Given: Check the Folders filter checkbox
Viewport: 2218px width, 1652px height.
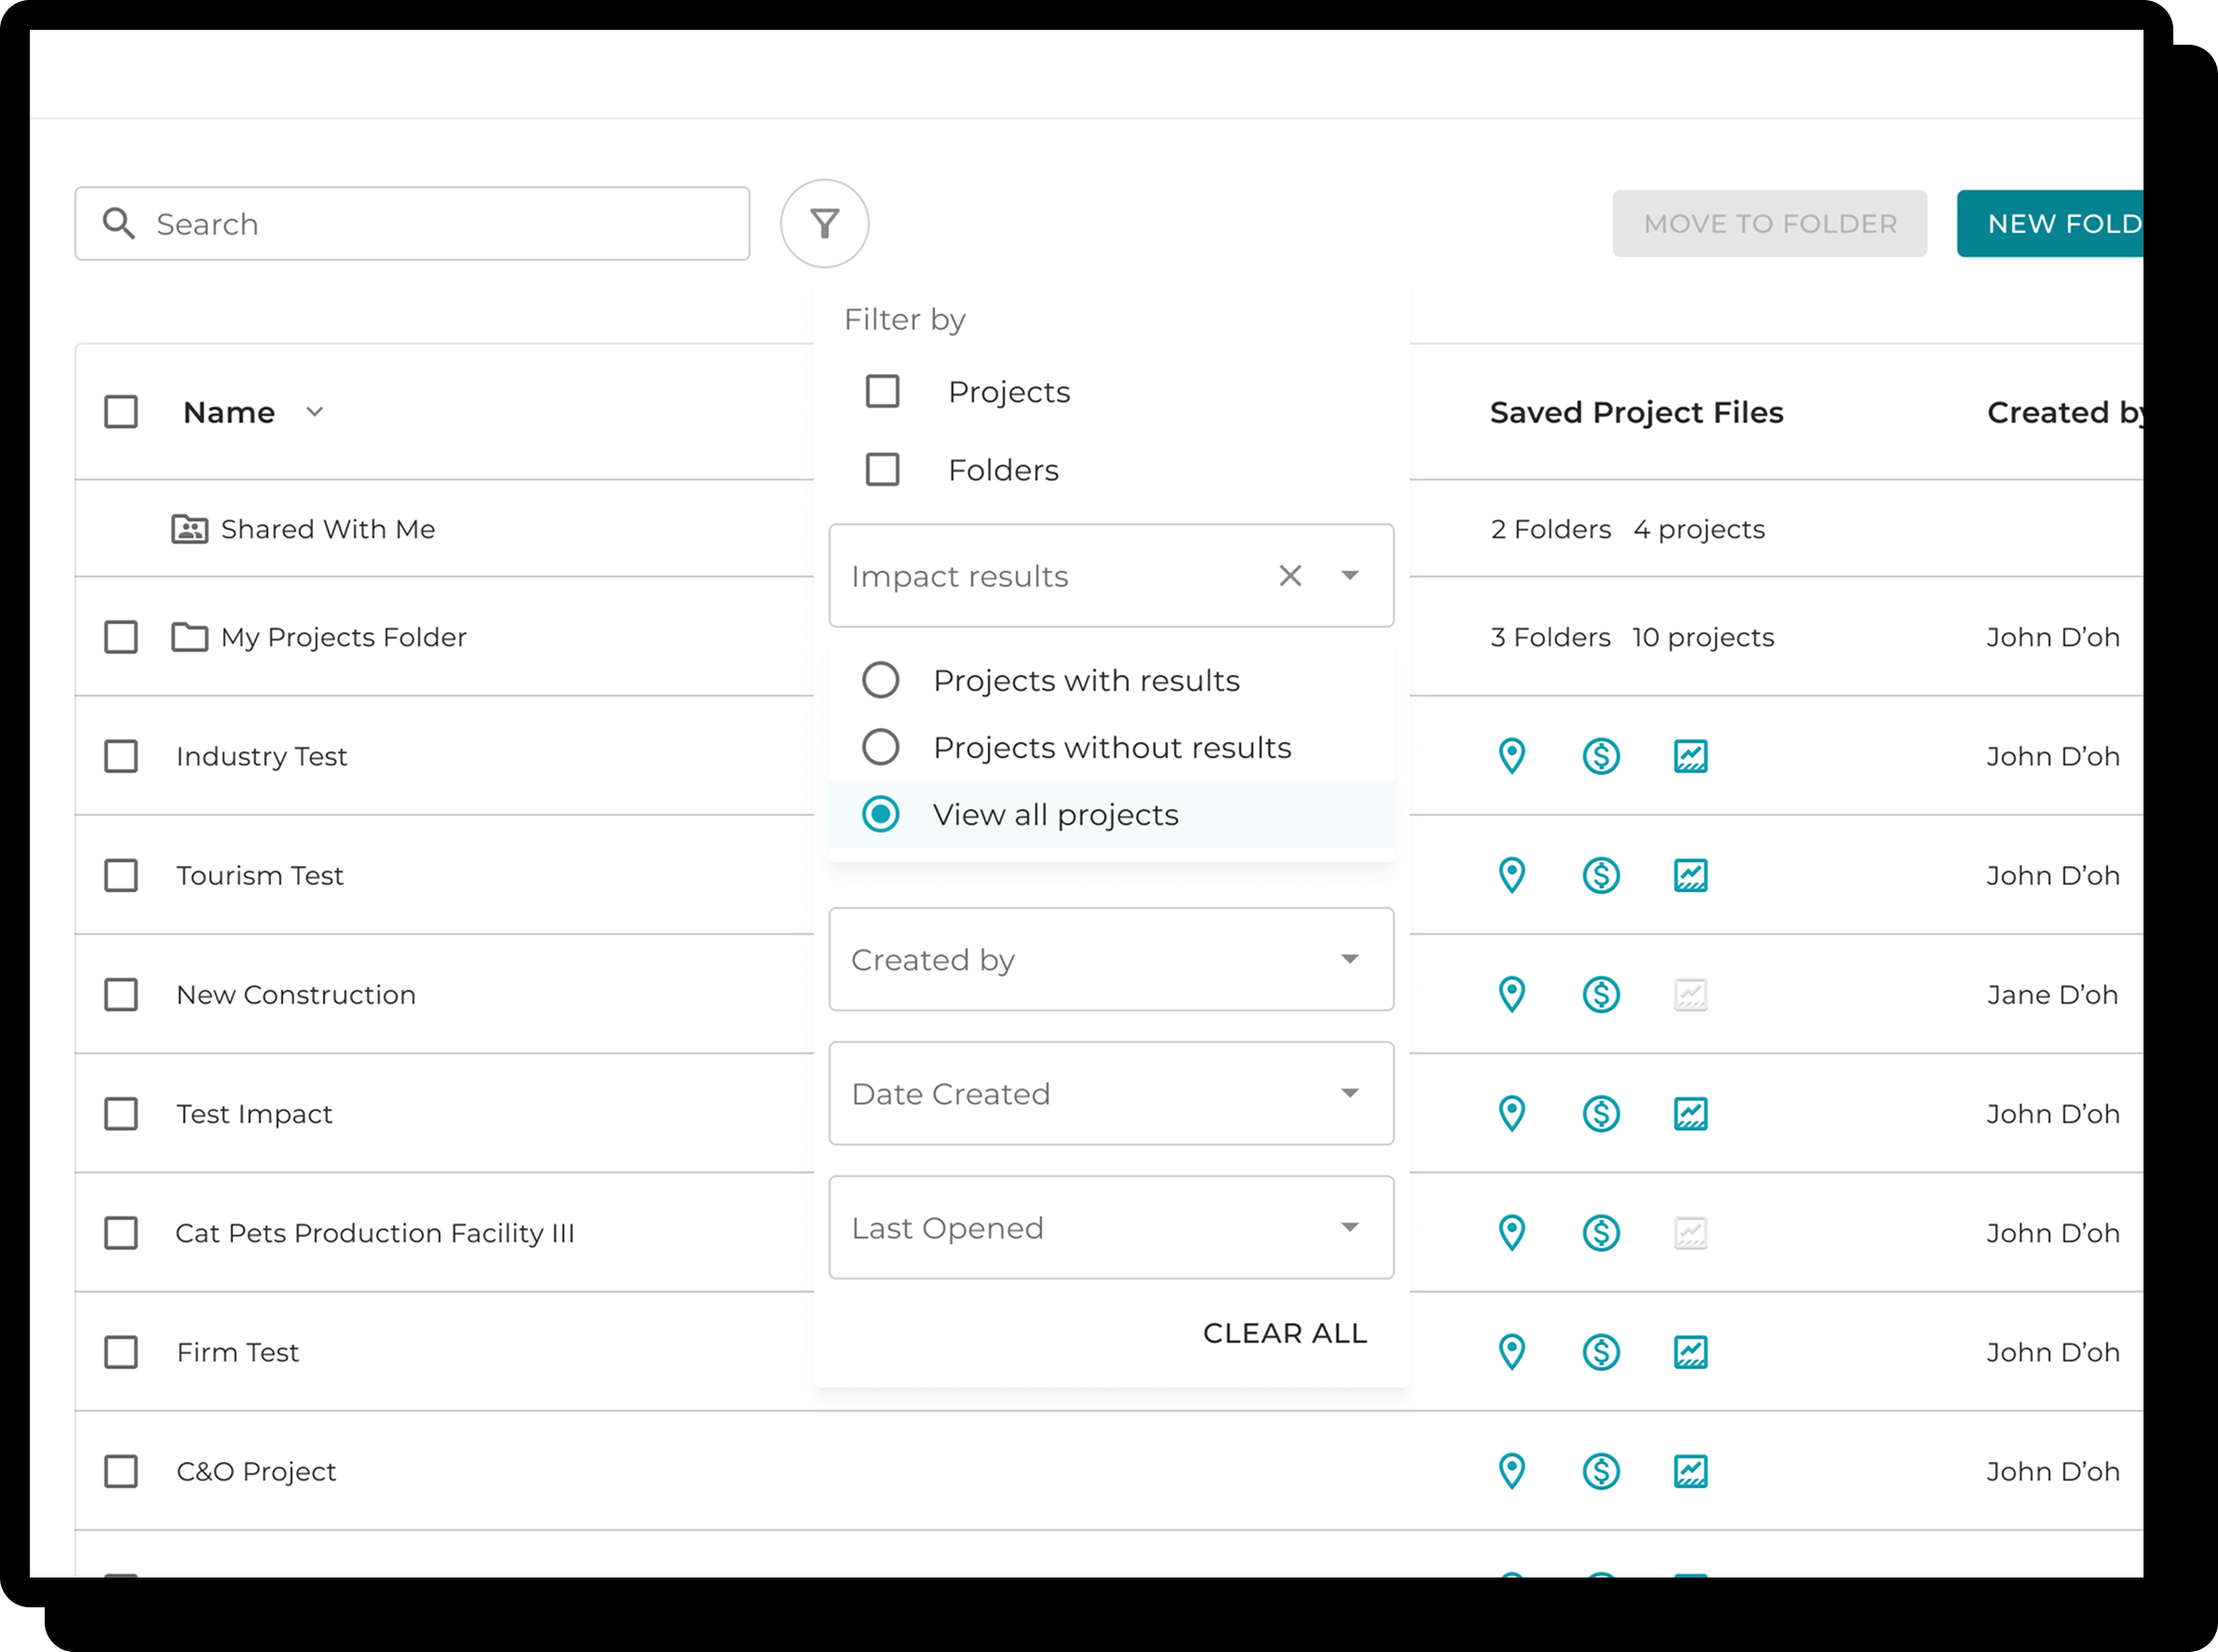Looking at the screenshot, I should click(882, 469).
